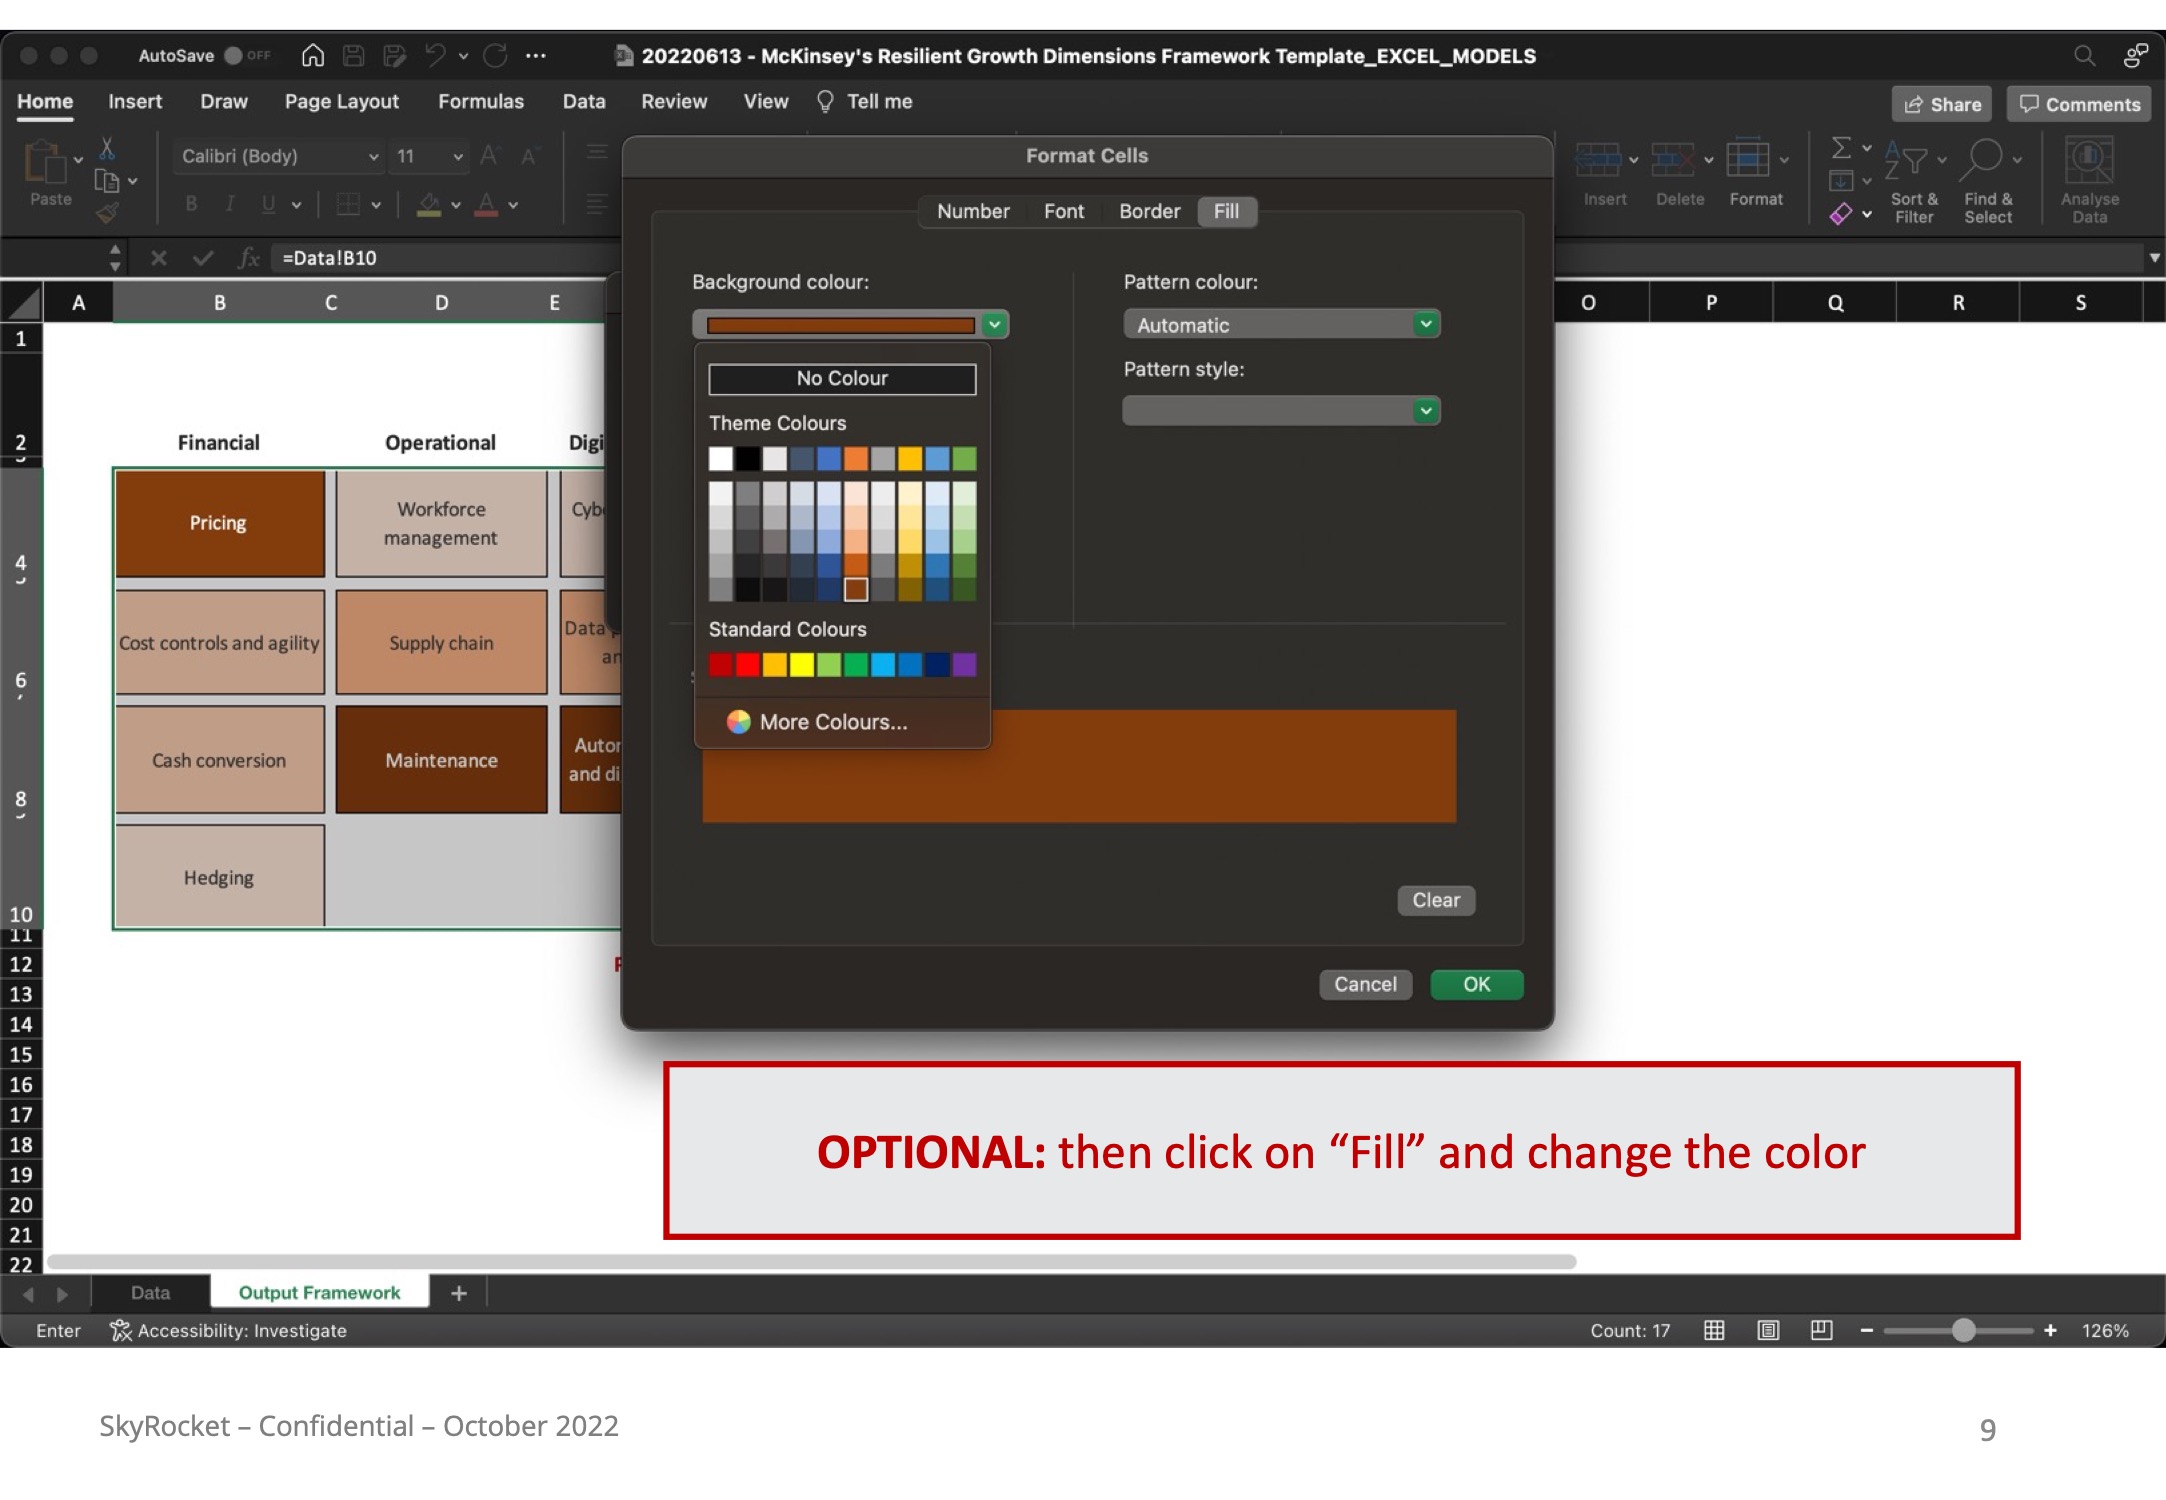Expand the Fill Colour dropdown arrow in ribbon

coord(456,205)
